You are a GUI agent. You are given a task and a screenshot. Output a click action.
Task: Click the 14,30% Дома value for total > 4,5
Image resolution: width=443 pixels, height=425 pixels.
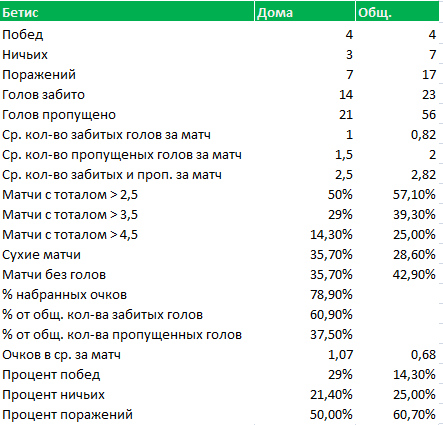tap(305, 234)
